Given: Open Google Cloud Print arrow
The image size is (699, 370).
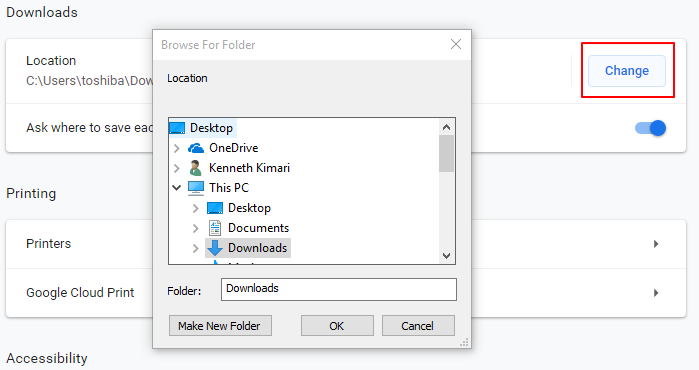Looking at the screenshot, I should click(x=656, y=293).
